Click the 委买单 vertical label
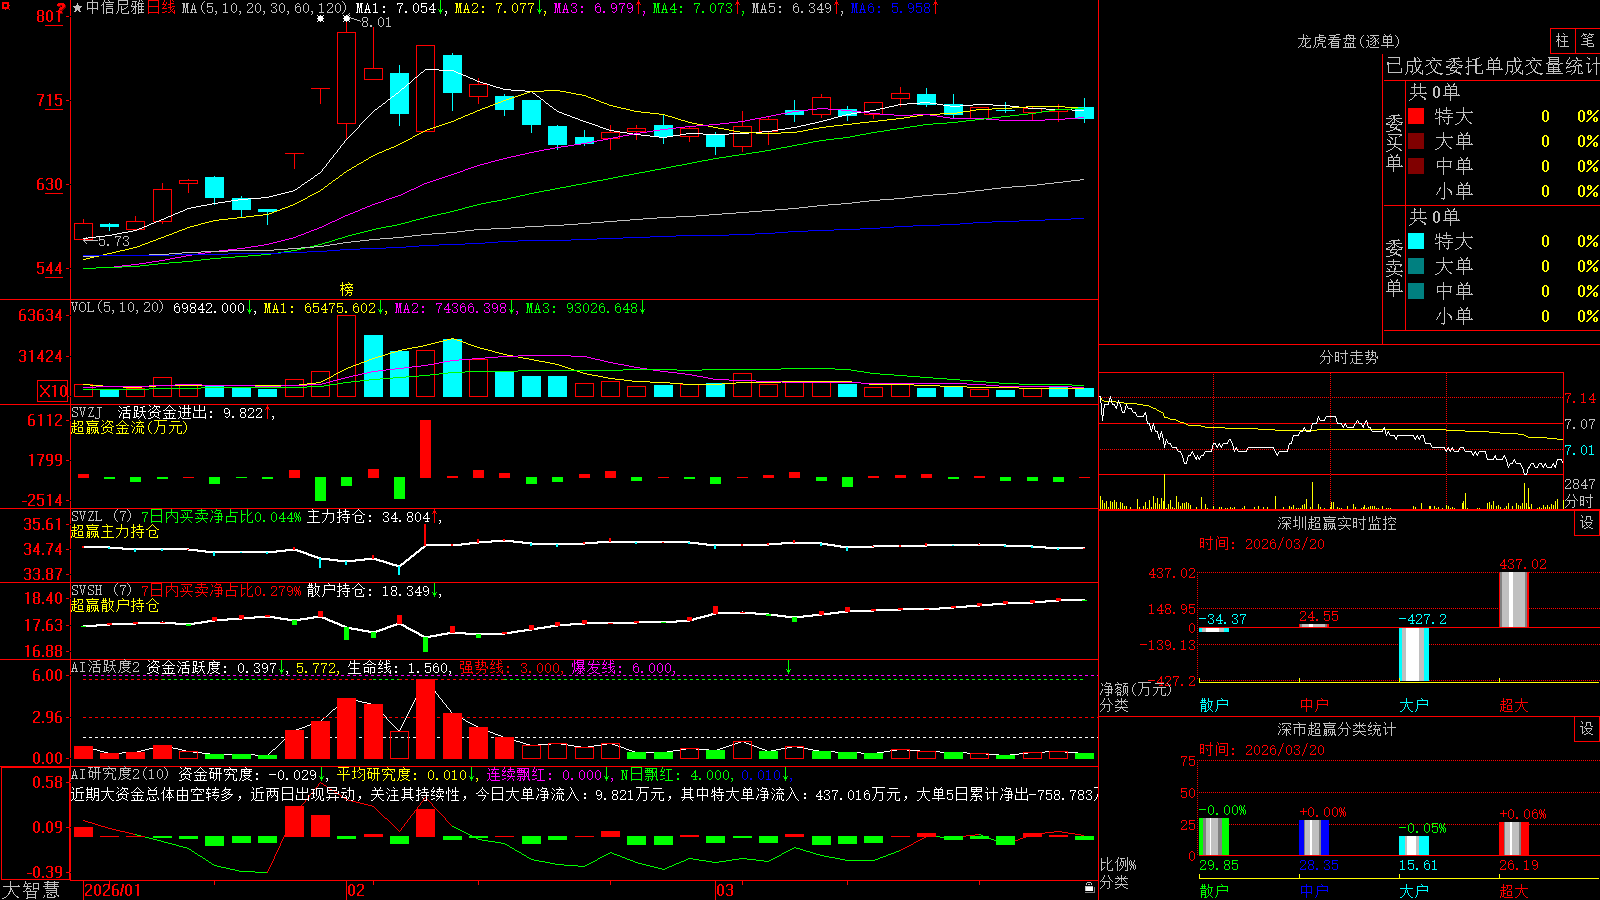Screen dimensions: 1600x900 coord(1394,142)
